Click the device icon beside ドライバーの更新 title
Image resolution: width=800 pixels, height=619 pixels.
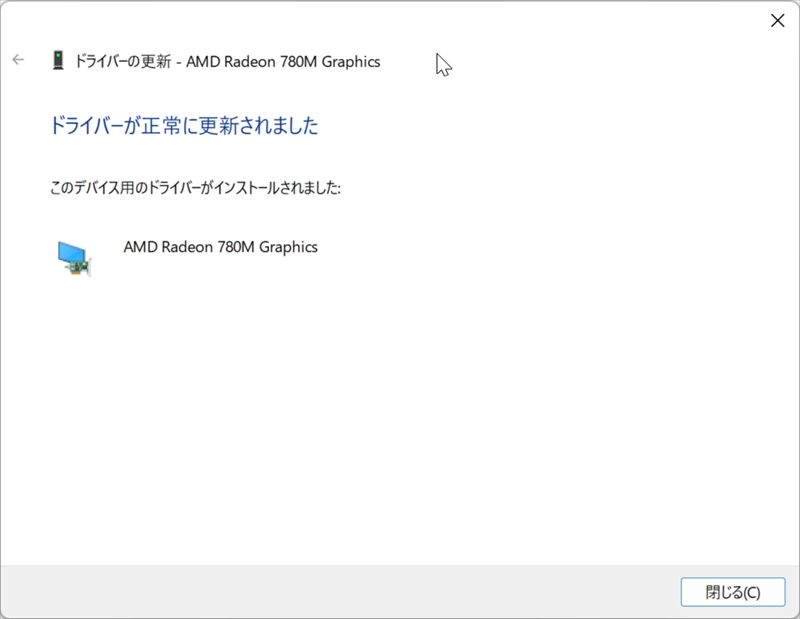tap(58, 60)
